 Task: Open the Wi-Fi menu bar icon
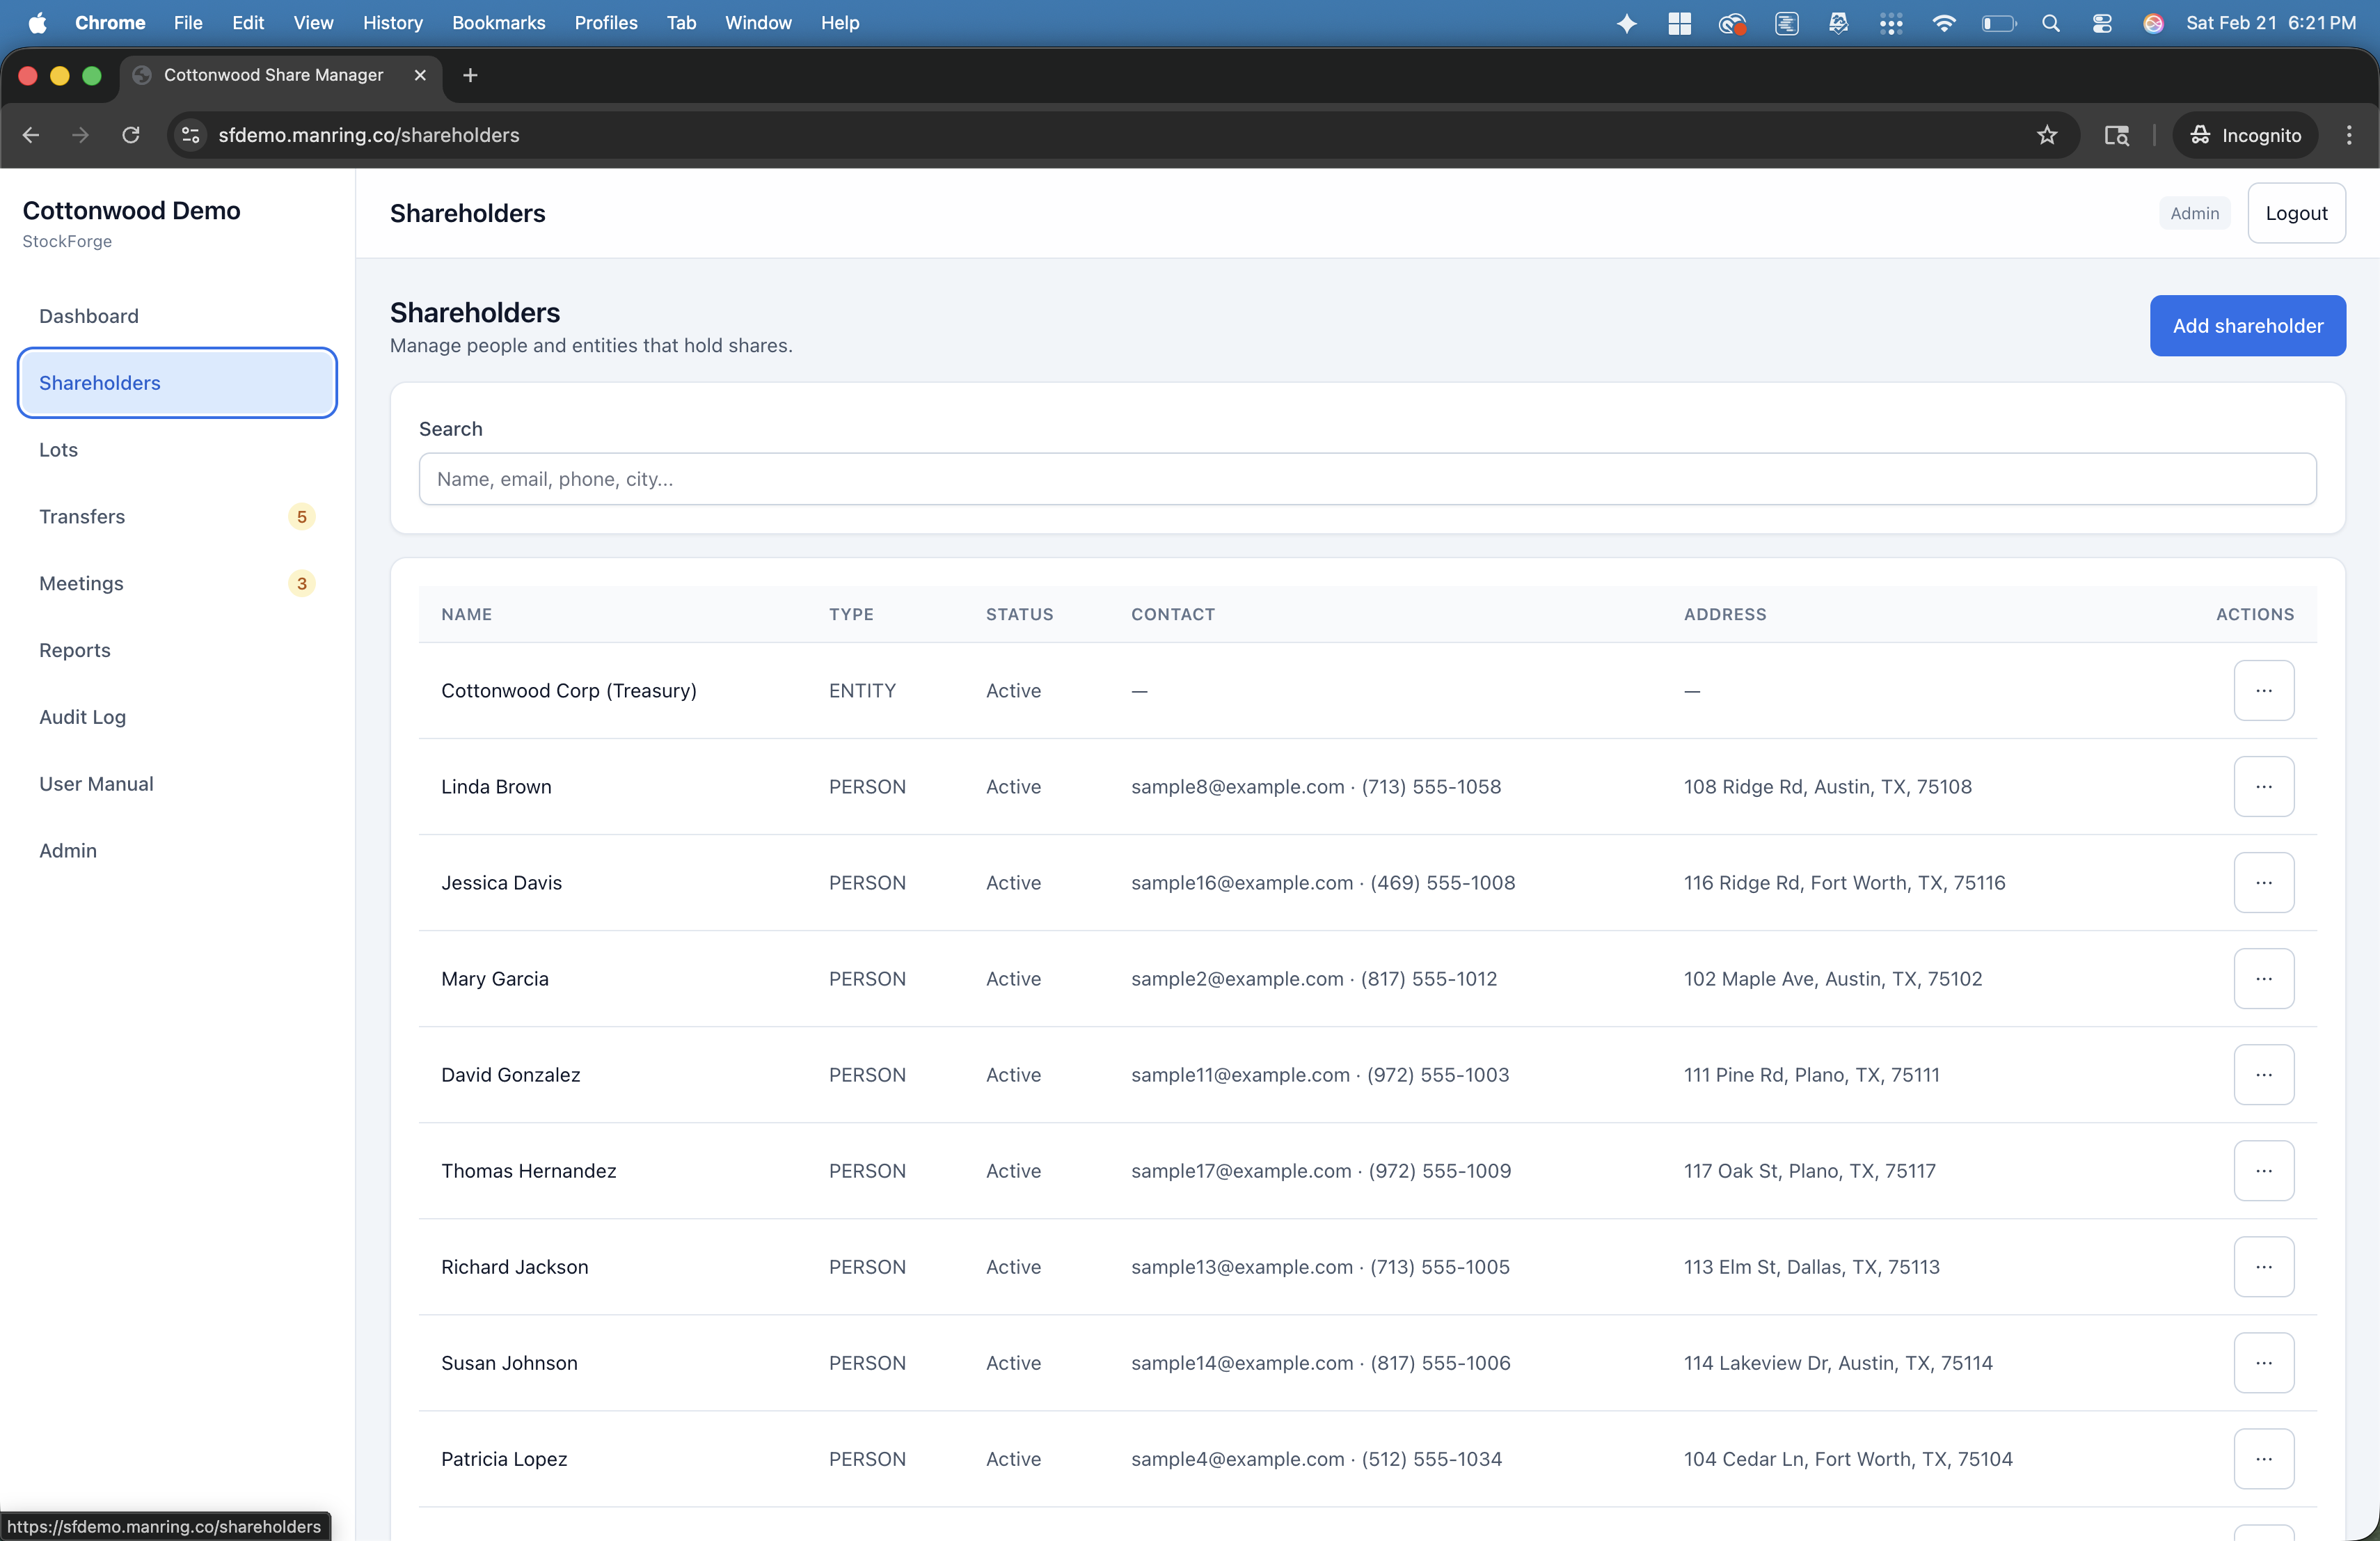tap(1943, 22)
